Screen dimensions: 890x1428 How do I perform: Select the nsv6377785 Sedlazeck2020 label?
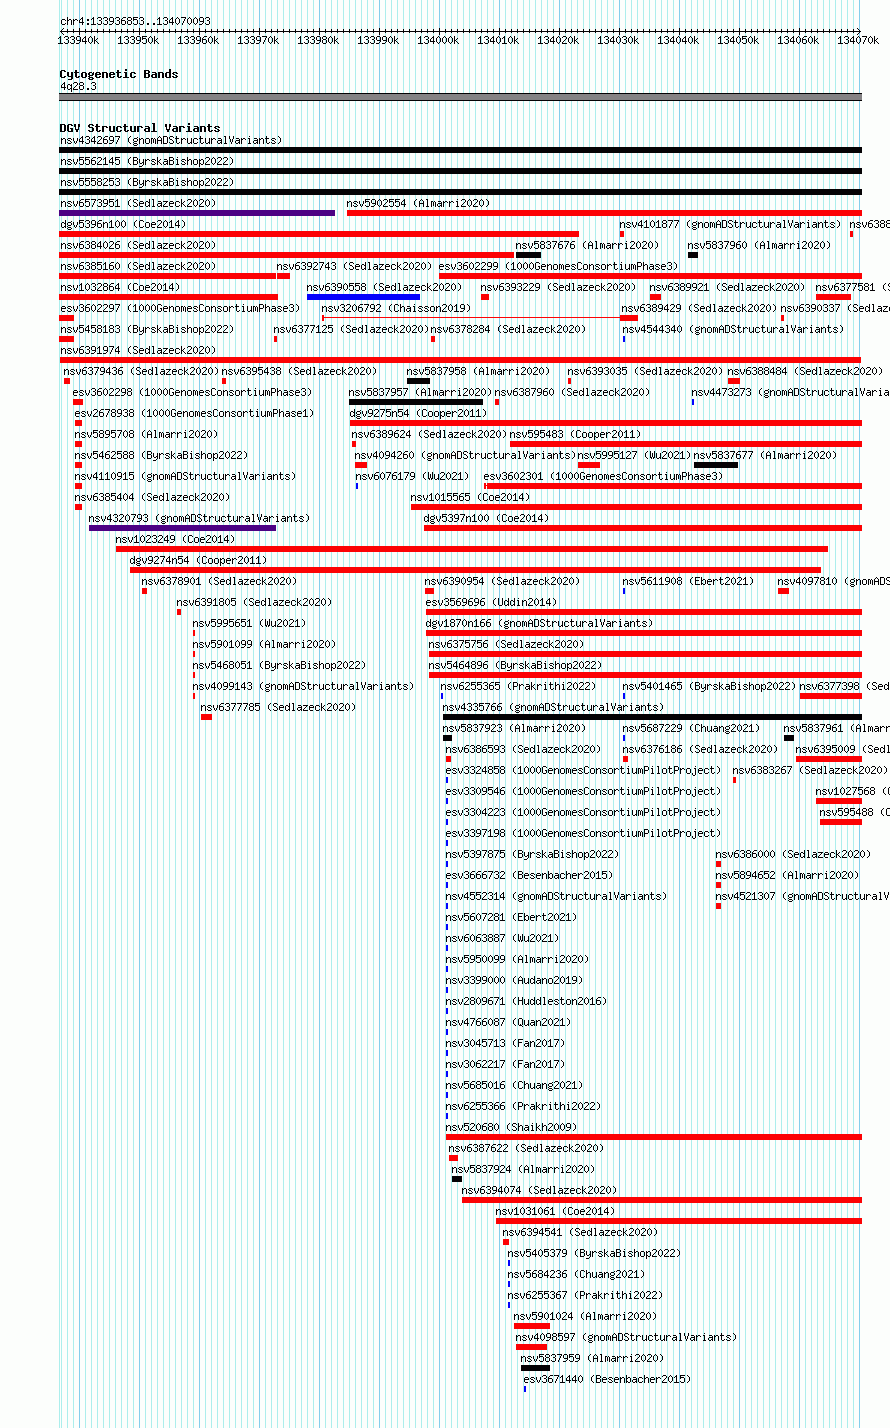pos(278,707)
